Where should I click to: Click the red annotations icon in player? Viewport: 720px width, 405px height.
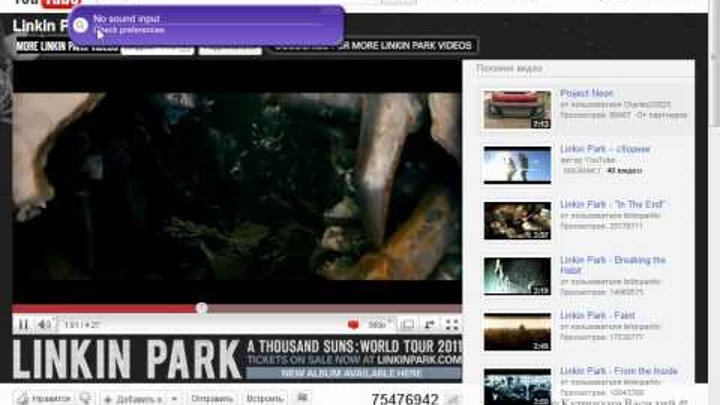(x=353, y=325)
